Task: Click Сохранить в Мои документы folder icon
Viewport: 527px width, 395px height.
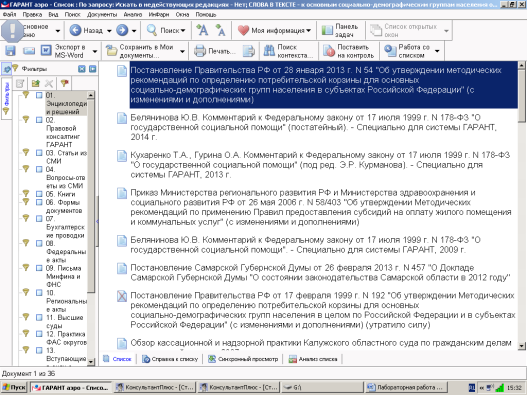Action: pyautogui.click(x=111, y=51)
